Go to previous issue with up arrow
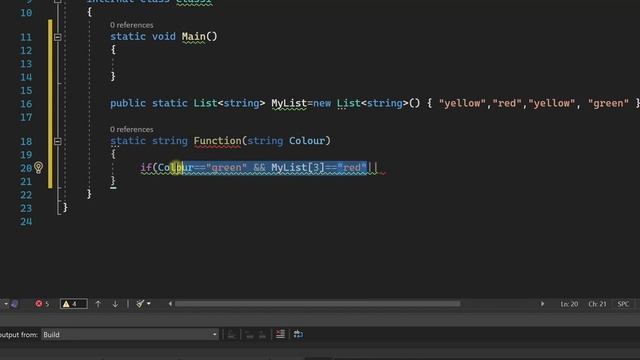 click(98, 304)
